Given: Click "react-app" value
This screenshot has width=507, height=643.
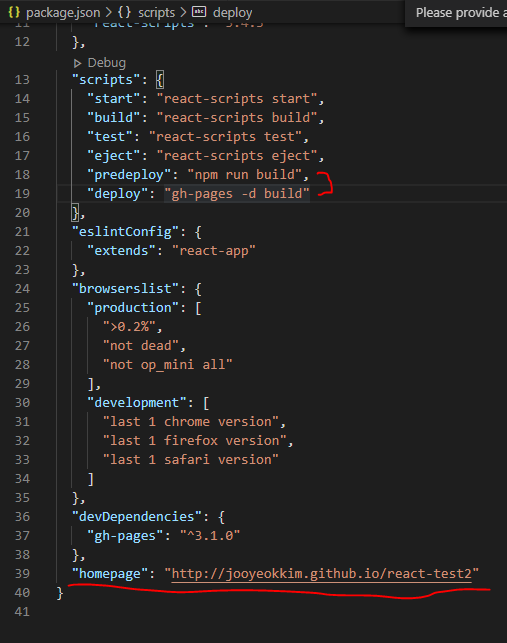Looking at the screenshot, I should coord(214,251).
